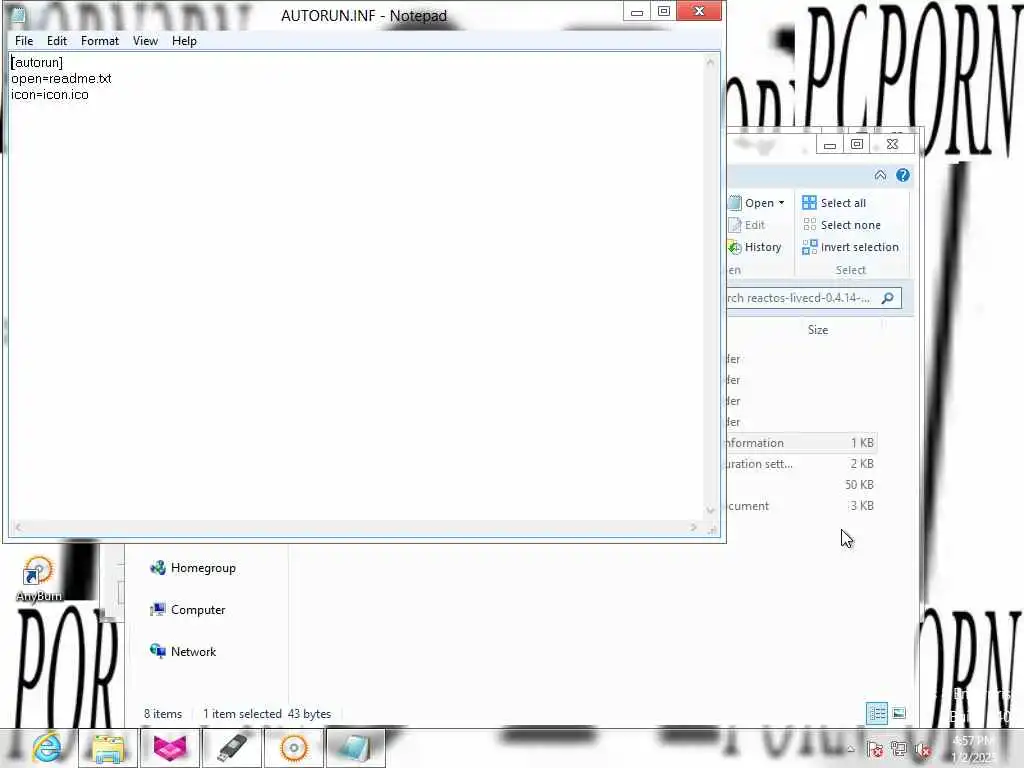
Task: Select the file row showing 2 KB
Action: click(x=801, y=464)
